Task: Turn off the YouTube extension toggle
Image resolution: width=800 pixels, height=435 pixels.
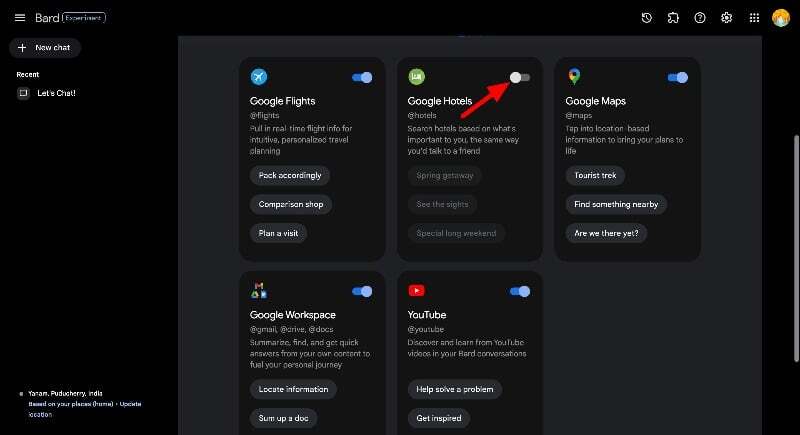Action: 520,291
